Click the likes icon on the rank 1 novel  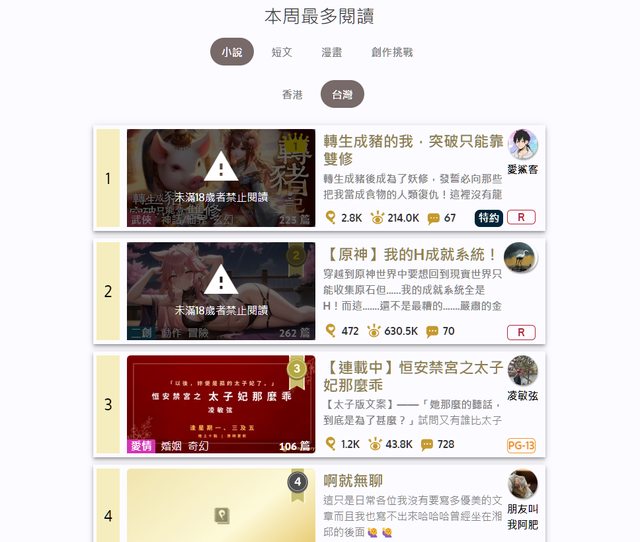[x=331, y=218]
